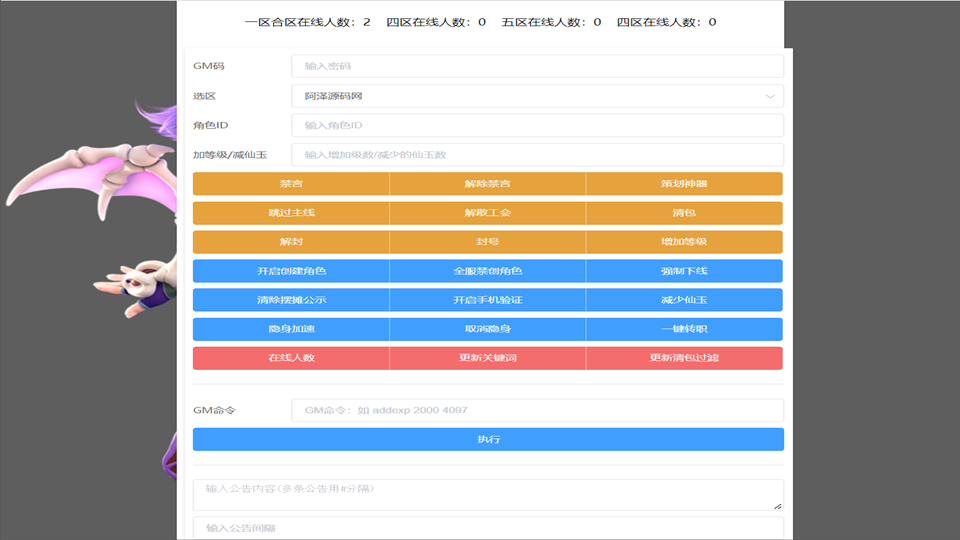Click the 全服禁创角色 button
This screenshot has height=540, width=960.
pyautogui.click(x=487, y=271)
